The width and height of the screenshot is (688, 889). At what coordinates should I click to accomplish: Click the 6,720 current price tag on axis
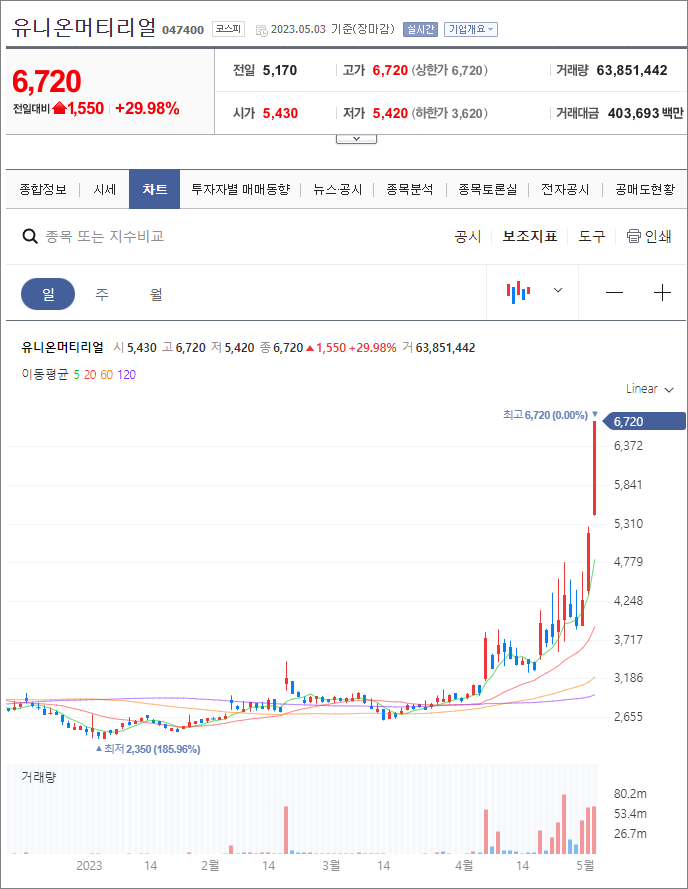pyautogui.click(x=643, y=422)
